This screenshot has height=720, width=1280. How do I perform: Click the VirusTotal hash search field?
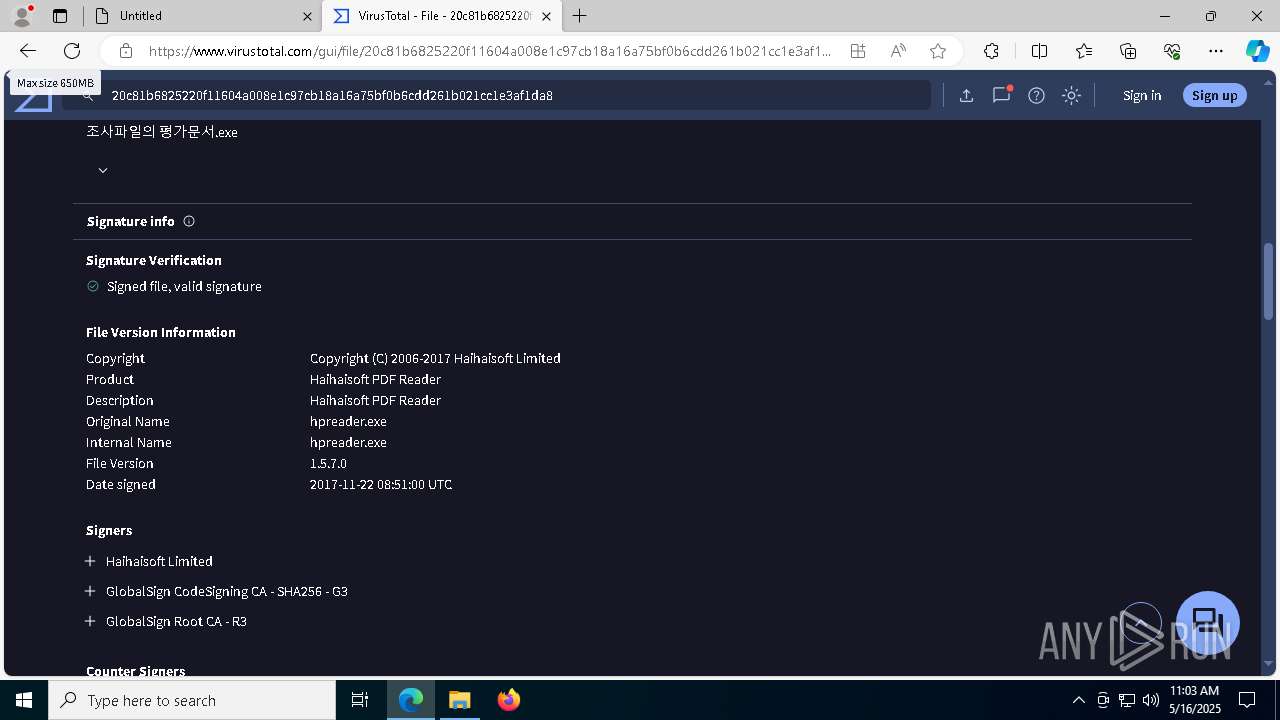pyautogui.click(x=496, y=95)
